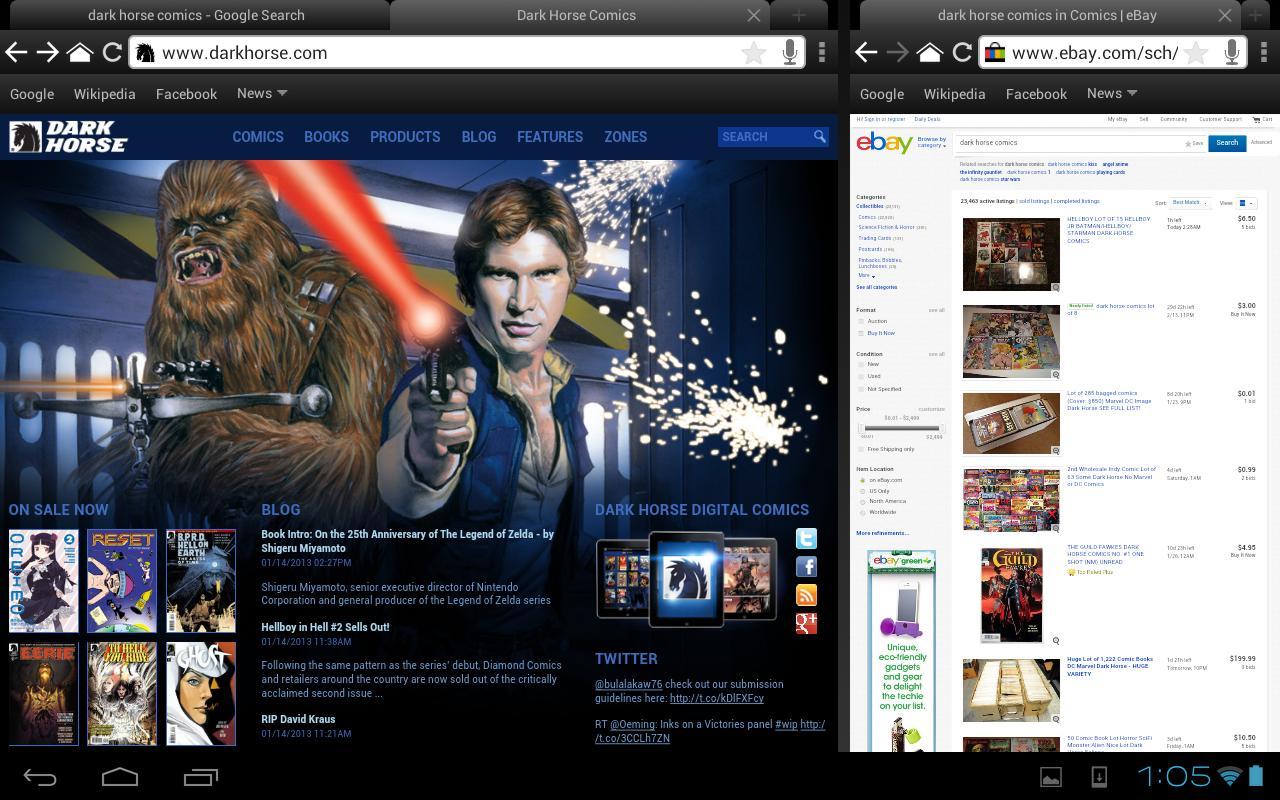Image resolution: width=1280 pixels, height=800 pixels.
Task: Open the FEATURES menu on Dark Horse
Action: [x=550, y=137]
